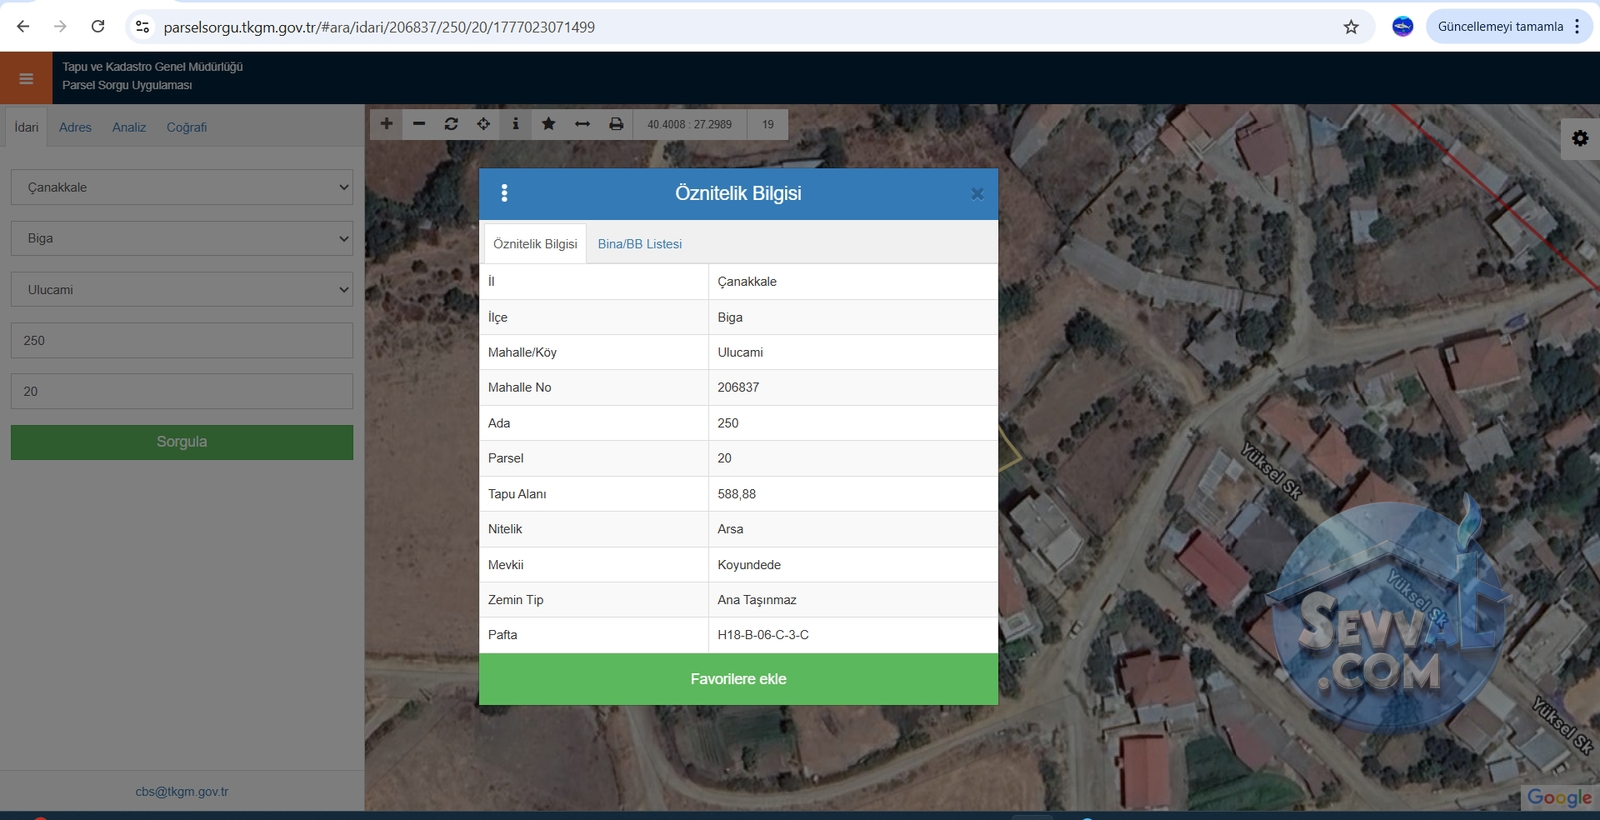This screenshot has width=1600, height=820.
Task: Click the browser address bar URL
Action: pos(379,27)
